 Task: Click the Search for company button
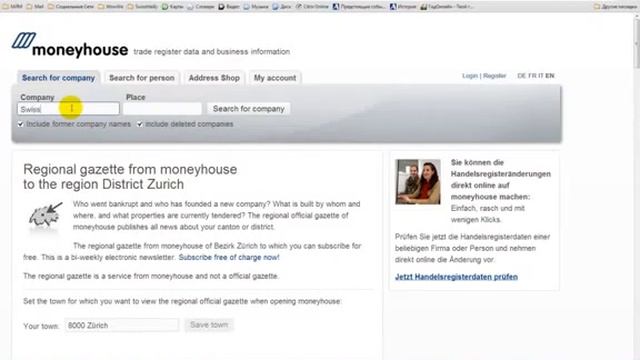[249, 109]
